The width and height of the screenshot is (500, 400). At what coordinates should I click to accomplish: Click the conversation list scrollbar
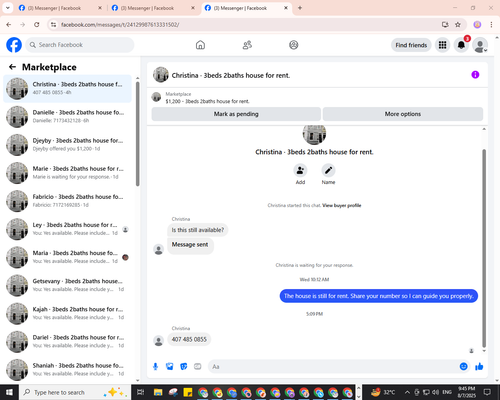(138, 133)
